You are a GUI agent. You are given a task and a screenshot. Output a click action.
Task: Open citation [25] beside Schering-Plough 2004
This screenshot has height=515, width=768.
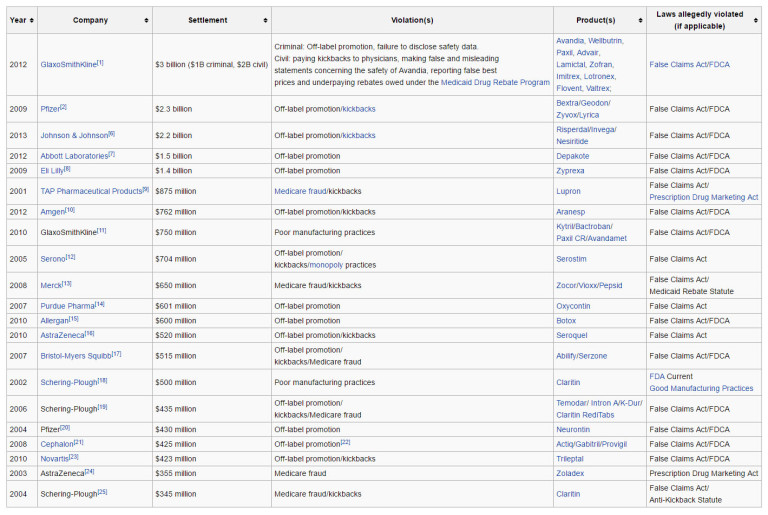(102, 492)
